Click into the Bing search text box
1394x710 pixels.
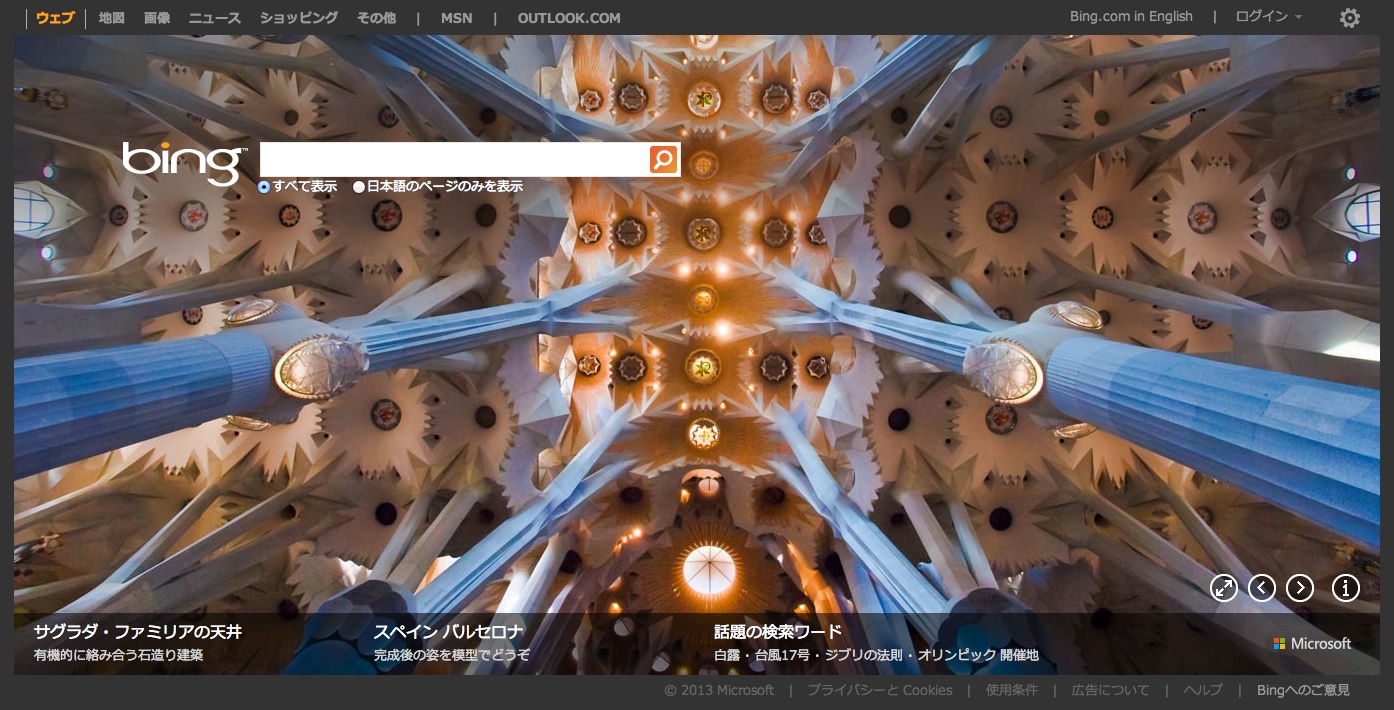pos(453,160)
